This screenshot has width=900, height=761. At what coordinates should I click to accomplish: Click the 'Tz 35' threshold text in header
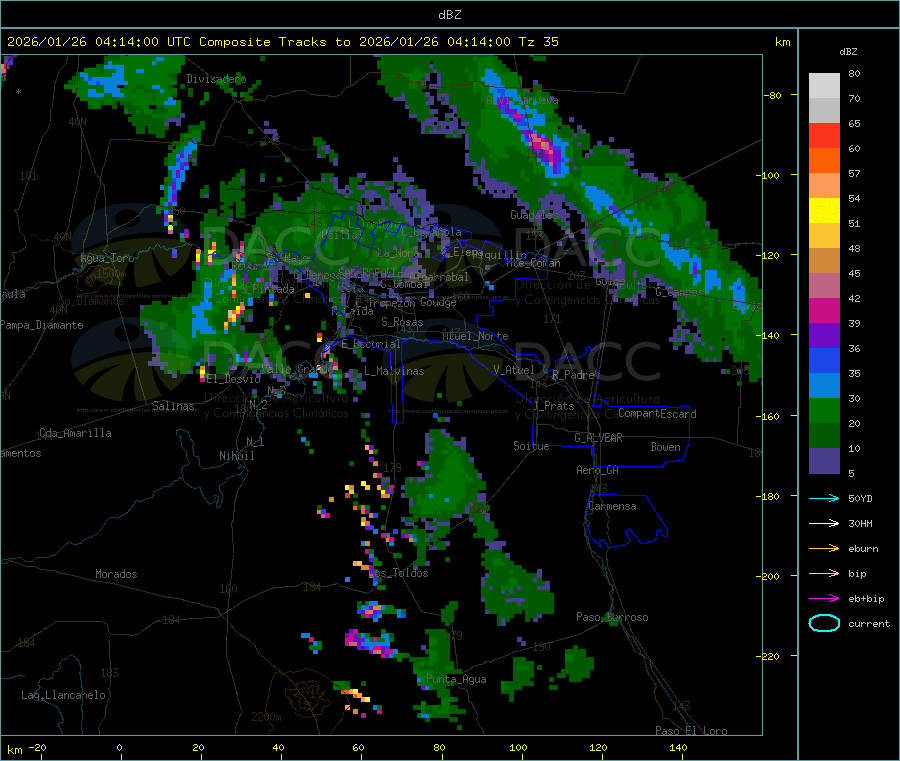(538, 42)
